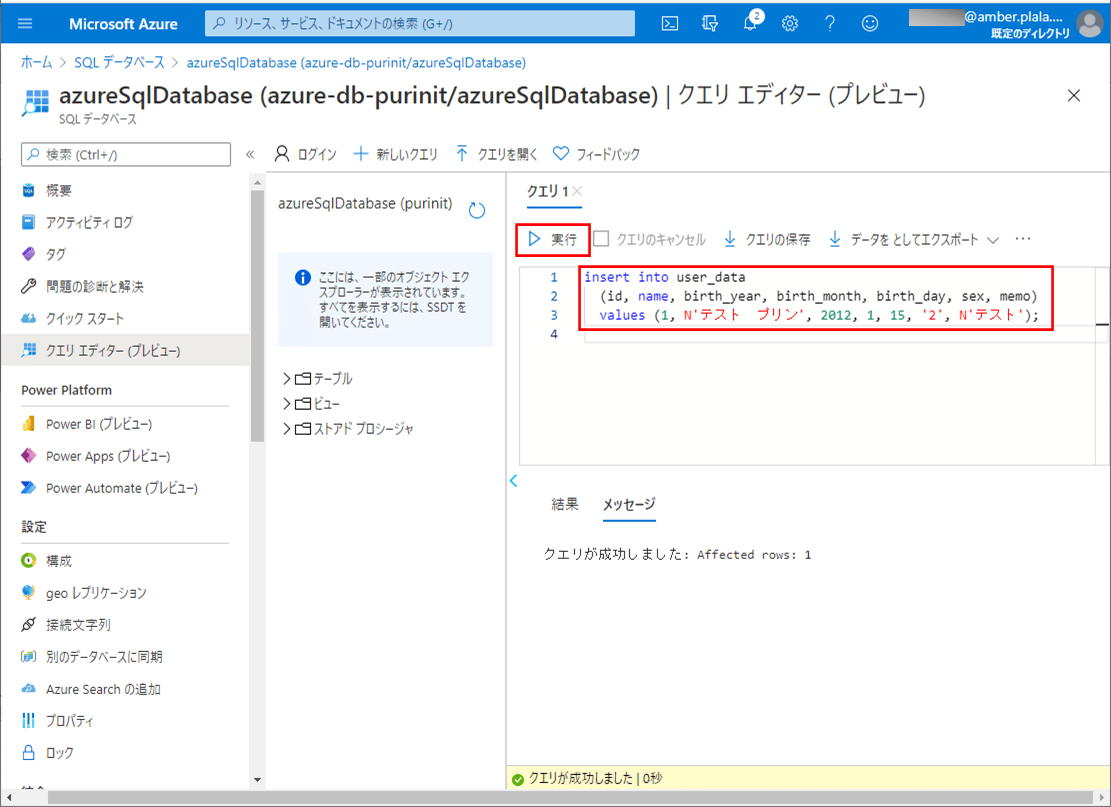The height and width of the screenshot is (807, 1111).
Task: Go to the ホーム breadcrumb link
Action: pos(37,62)
